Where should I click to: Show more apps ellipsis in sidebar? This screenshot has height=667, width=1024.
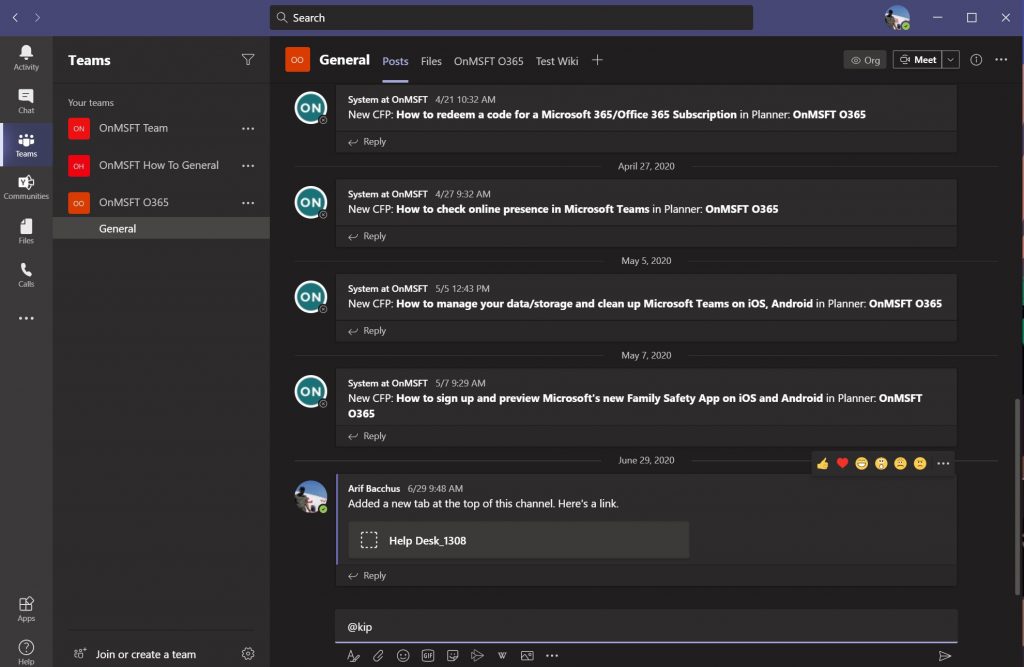point(26,318)
